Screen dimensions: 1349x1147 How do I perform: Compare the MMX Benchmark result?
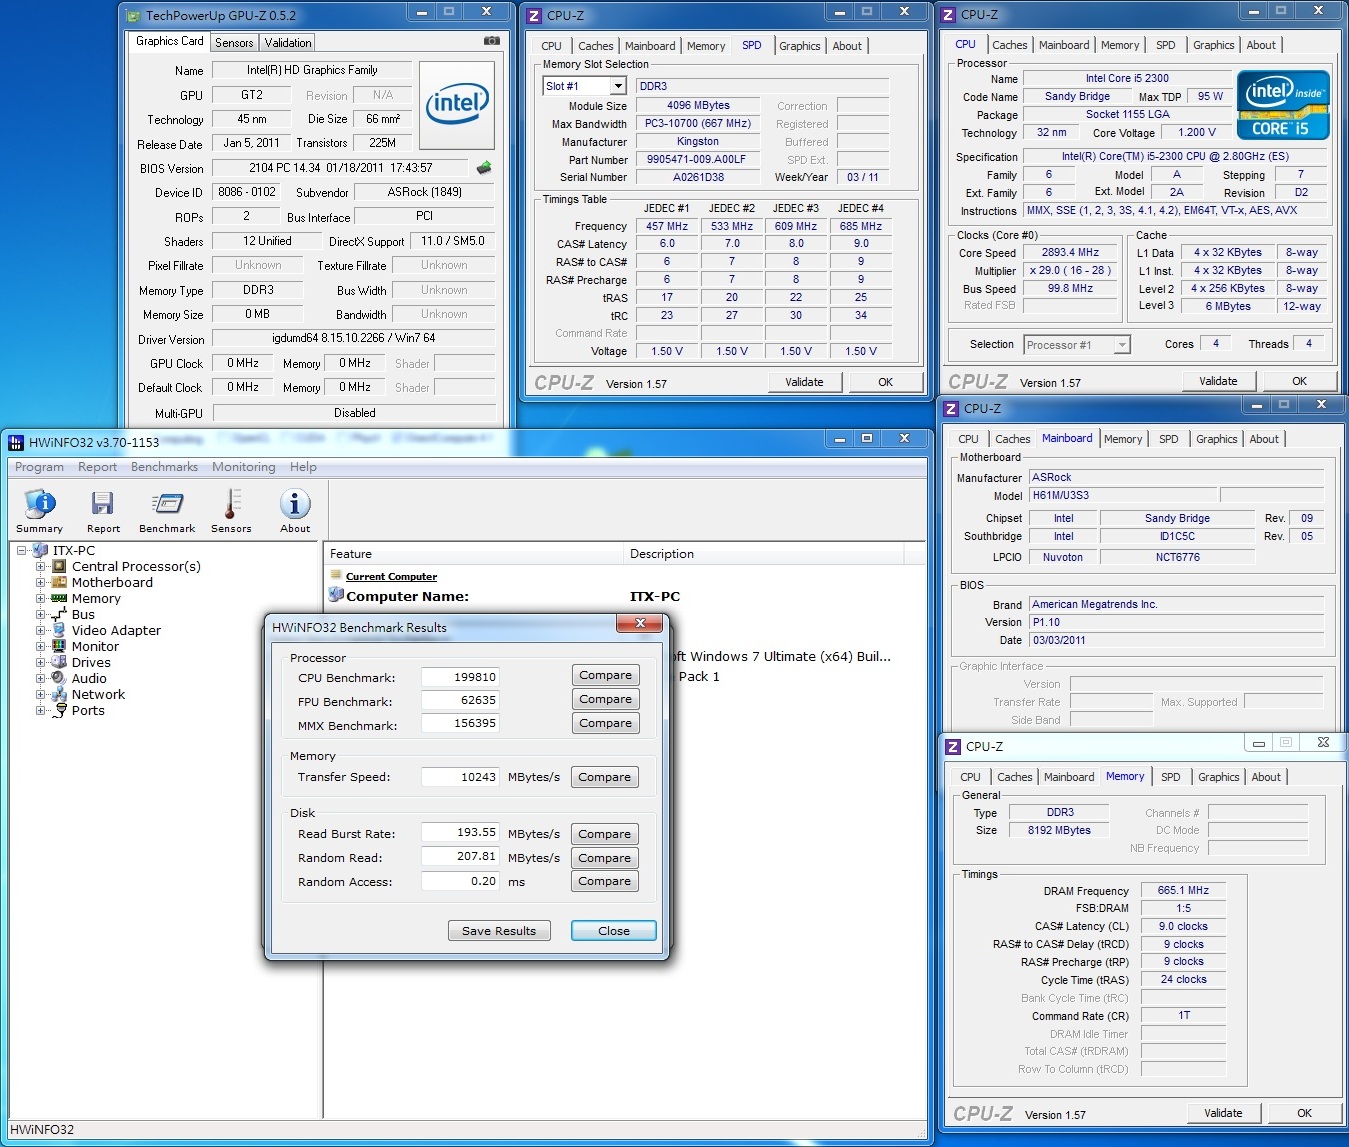point(606,723)
